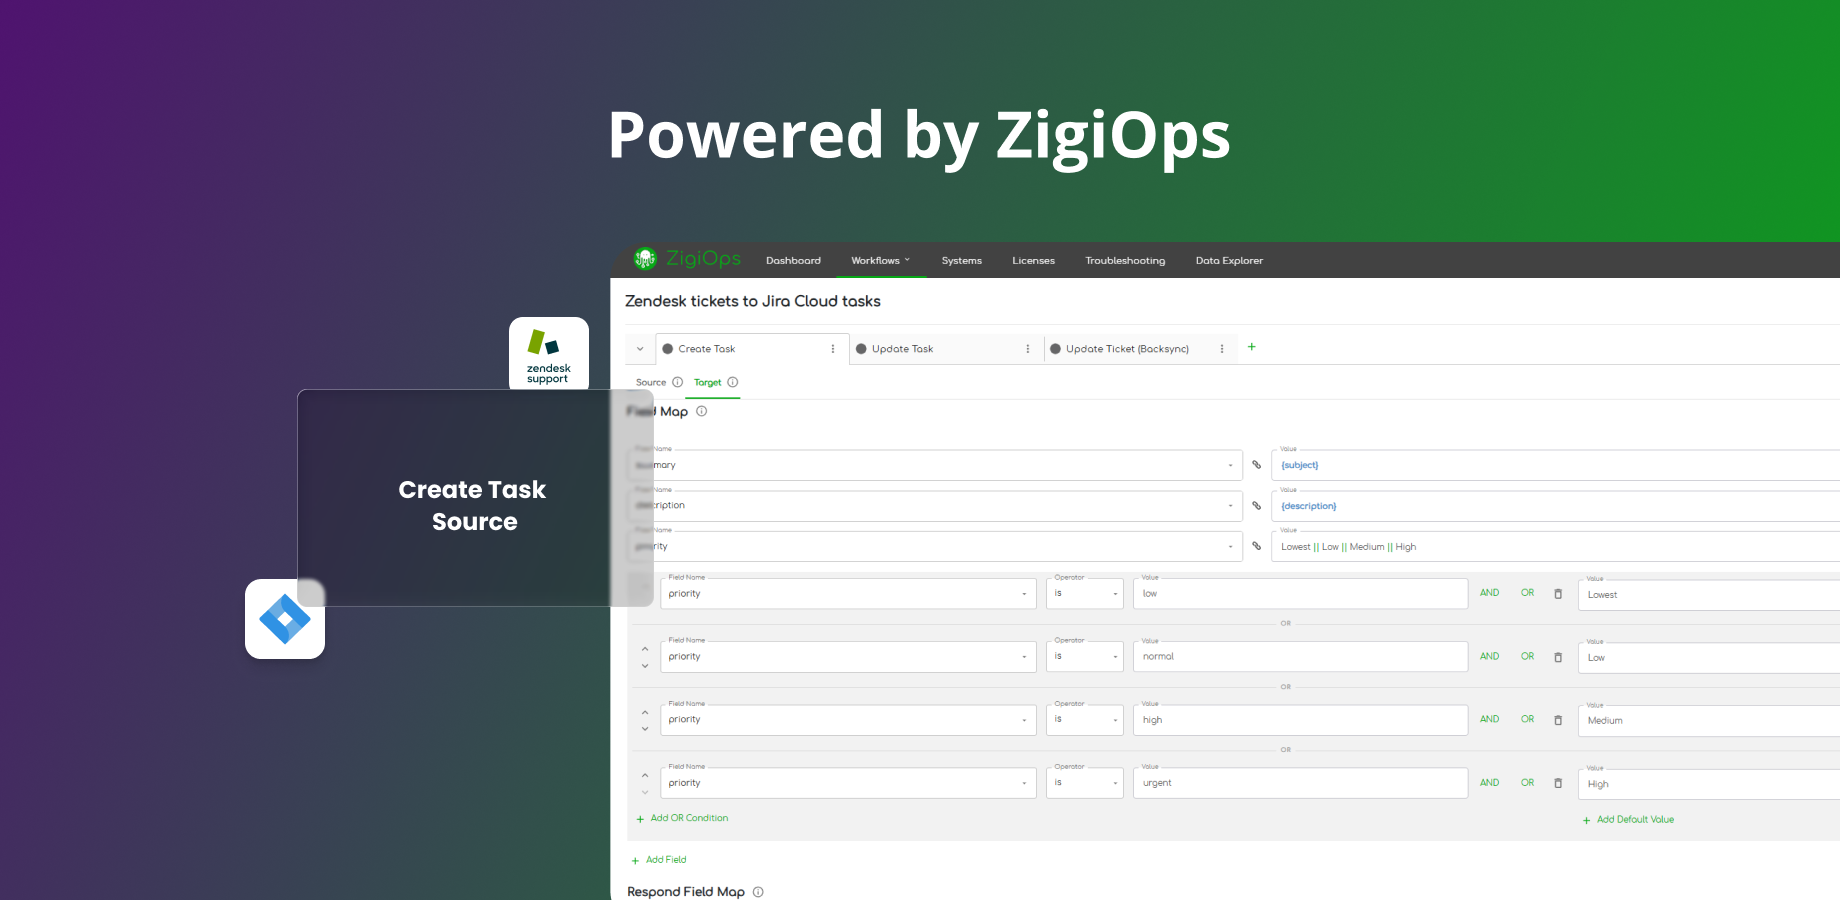
Task: Click the Zendesk Support logo card
Action: pyautogui.click(x=548, y=353)
